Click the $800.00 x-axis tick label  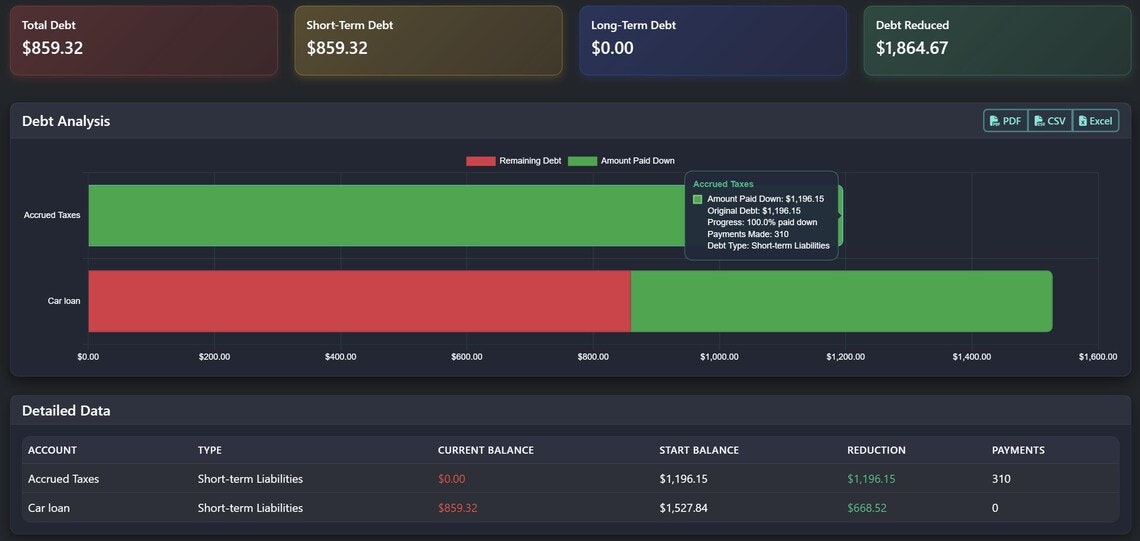pos(593,356)
